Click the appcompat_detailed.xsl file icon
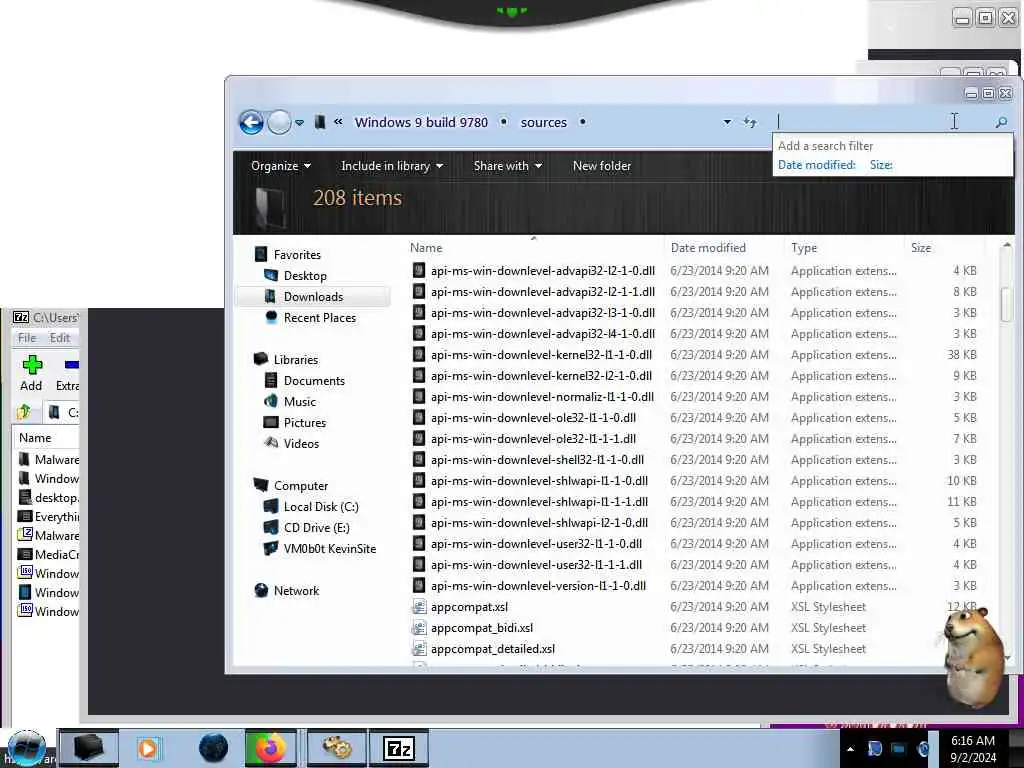The image size is (1024, 768). pyautogui.click(x=419, y=648)
